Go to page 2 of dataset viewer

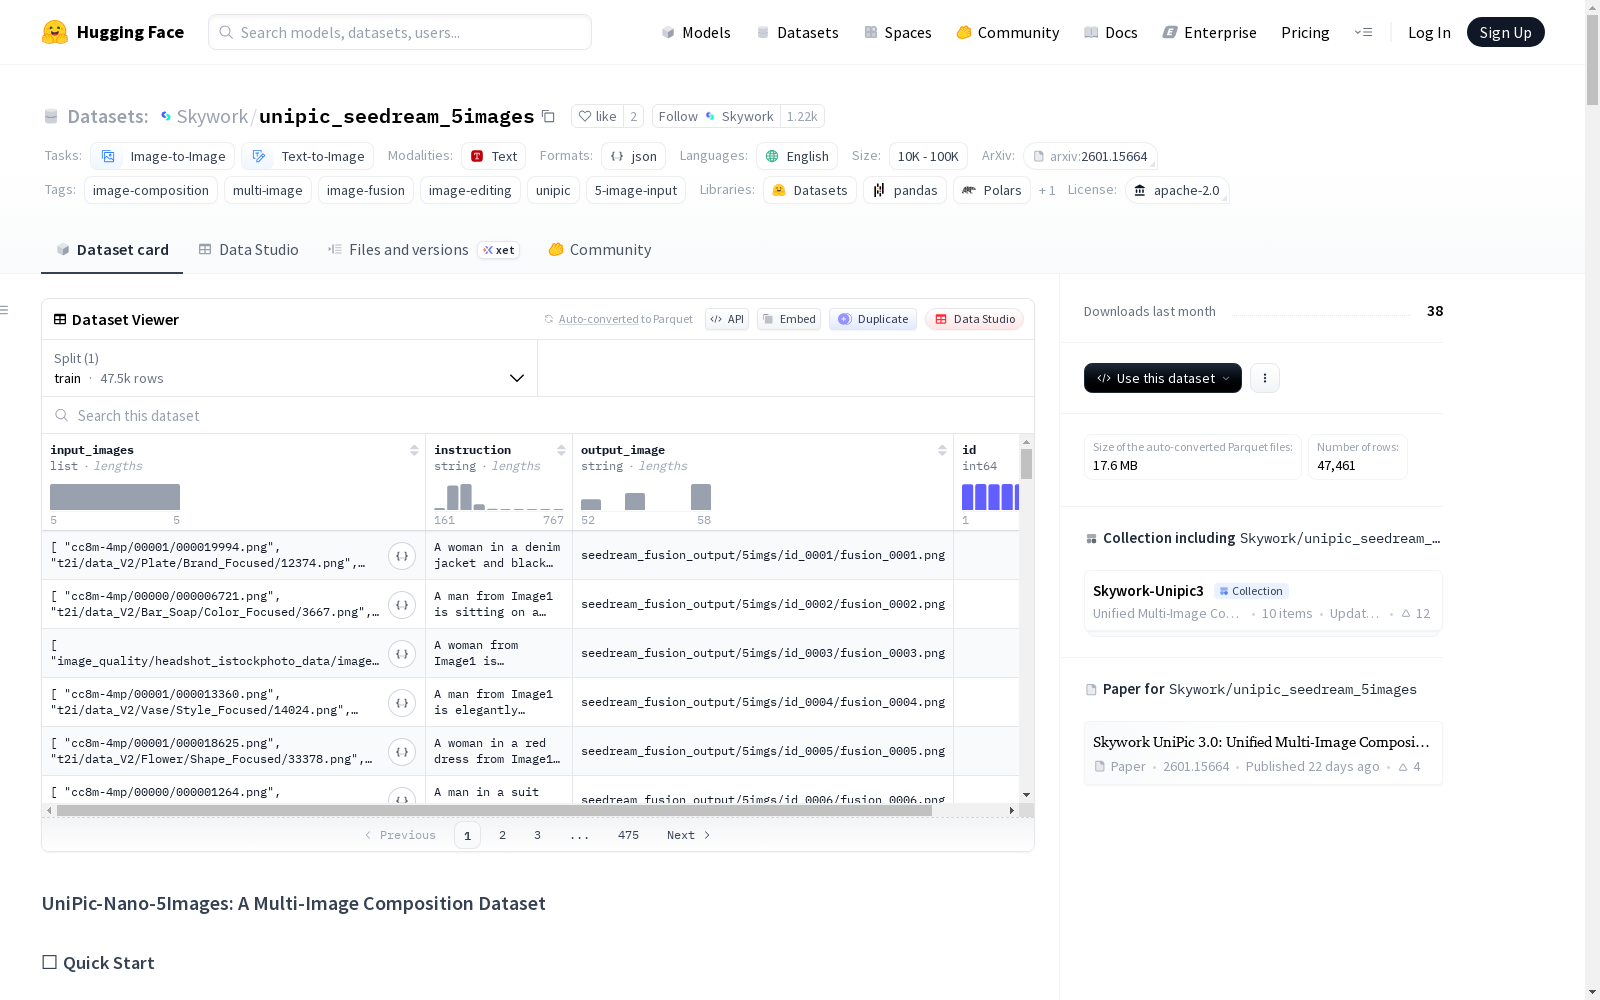pyautogui.click(x=502, y=835)
